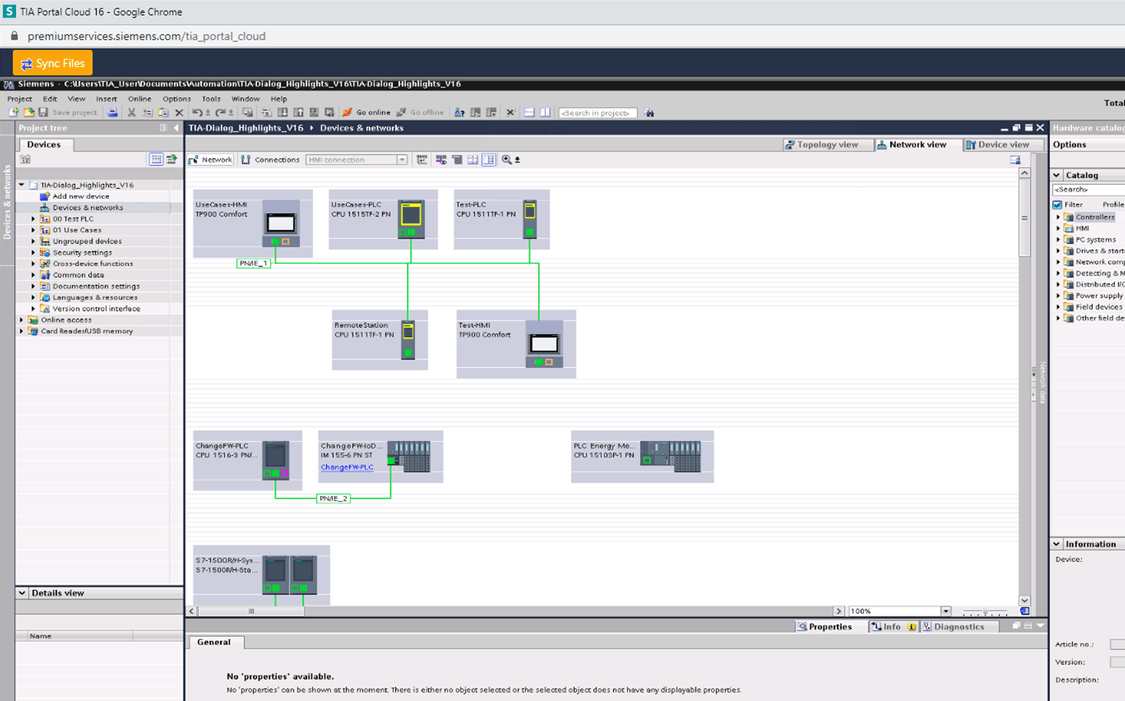Click the catalog Search field
The image size is (1125, 701).
pos(1088,189)
